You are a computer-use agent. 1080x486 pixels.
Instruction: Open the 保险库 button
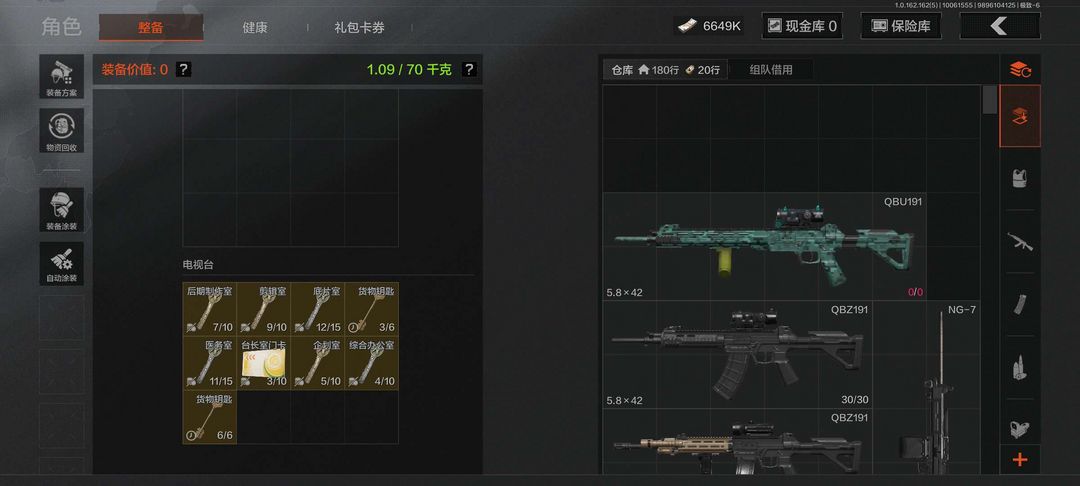pyautogui.click(x=901, y=26)
